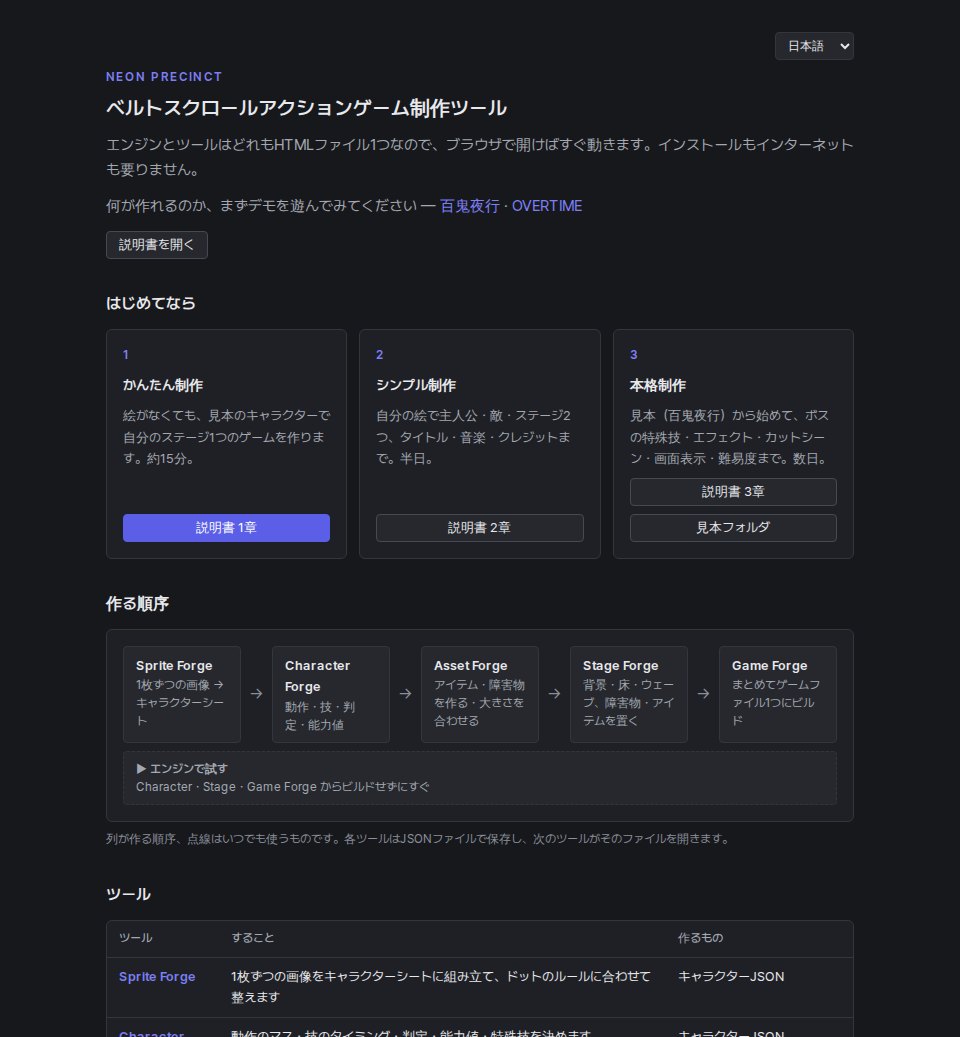Click the description starting 見本（百鬼夜行）から始めて
960x1037 pixels.
point(730,437)
